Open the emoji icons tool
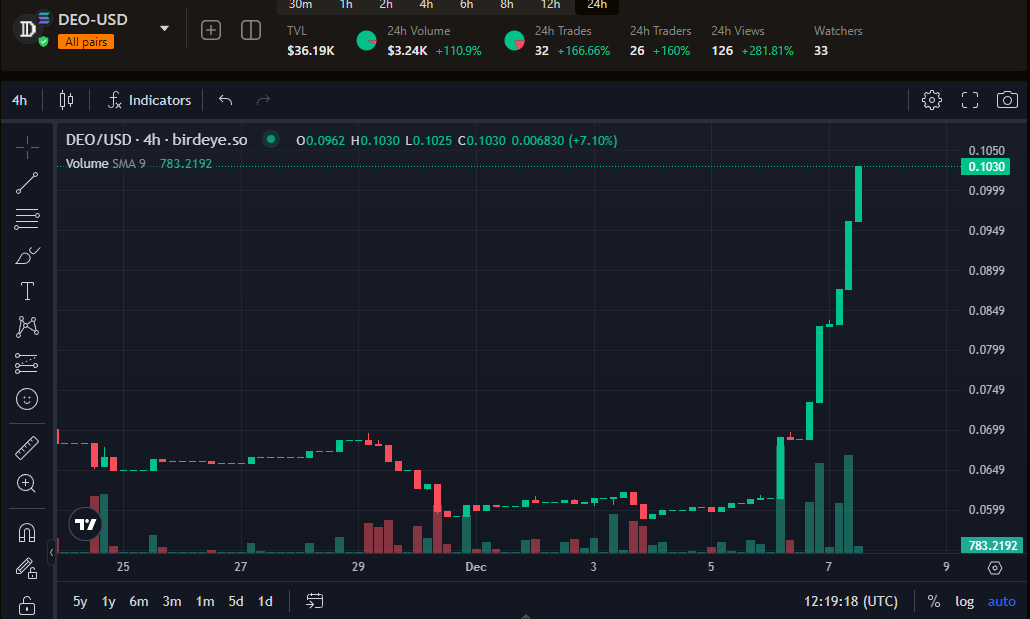This screenshot has width=1030, height=619. (x=27, y=399)
